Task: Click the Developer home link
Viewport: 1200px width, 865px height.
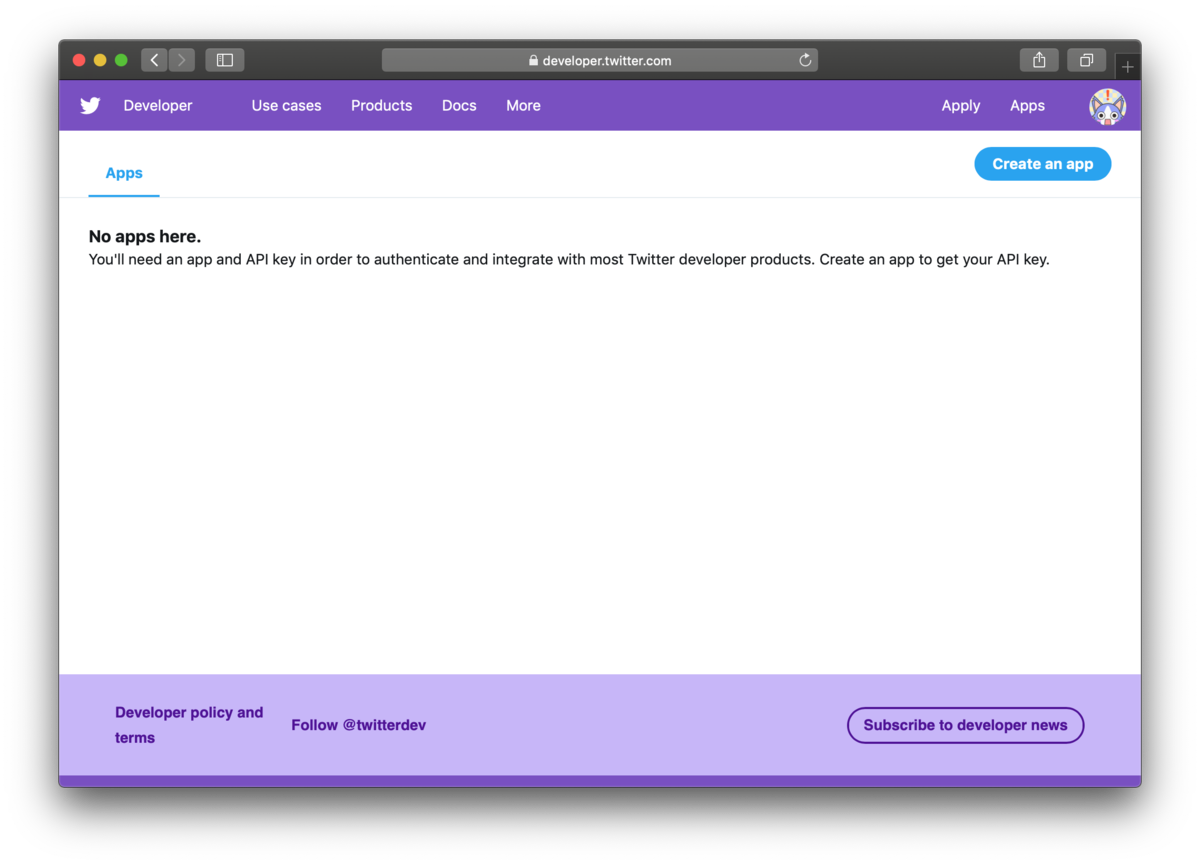Action: (158, 105)
